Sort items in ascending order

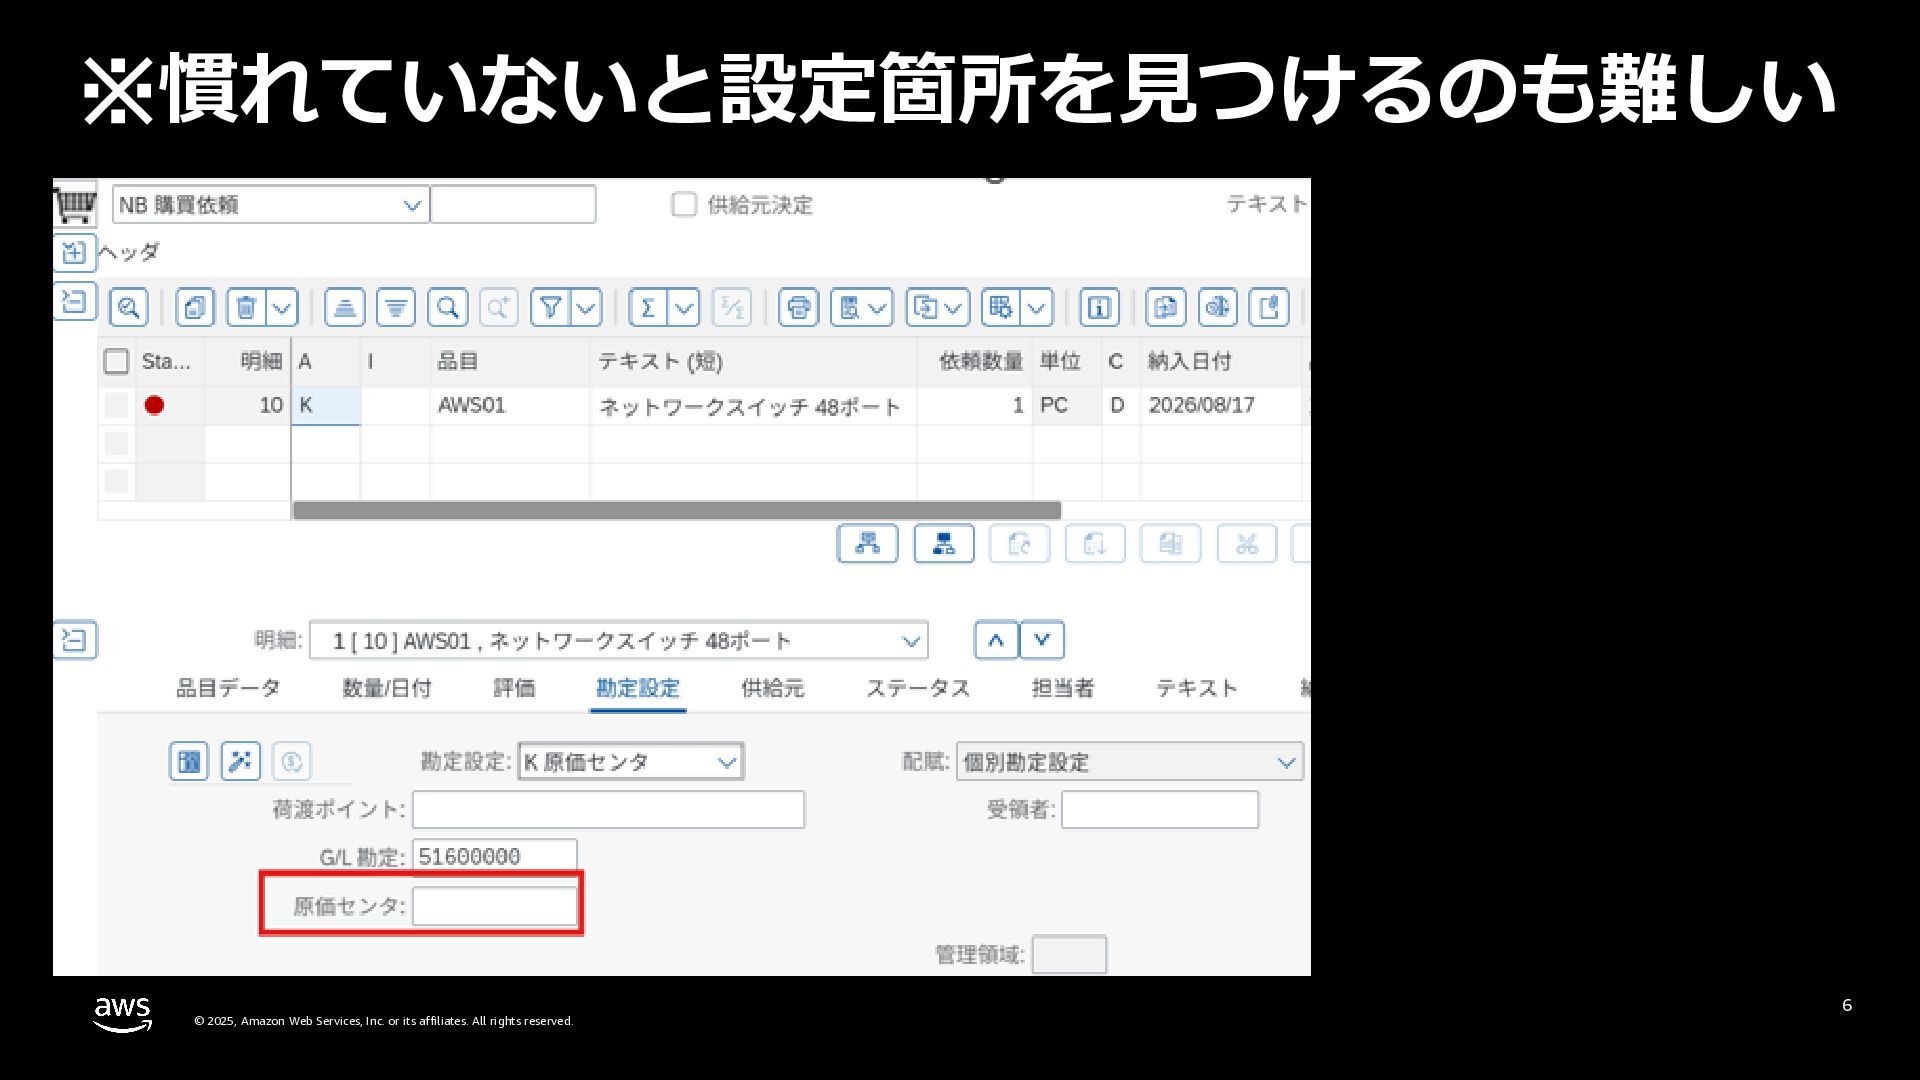tap(344, 307)
